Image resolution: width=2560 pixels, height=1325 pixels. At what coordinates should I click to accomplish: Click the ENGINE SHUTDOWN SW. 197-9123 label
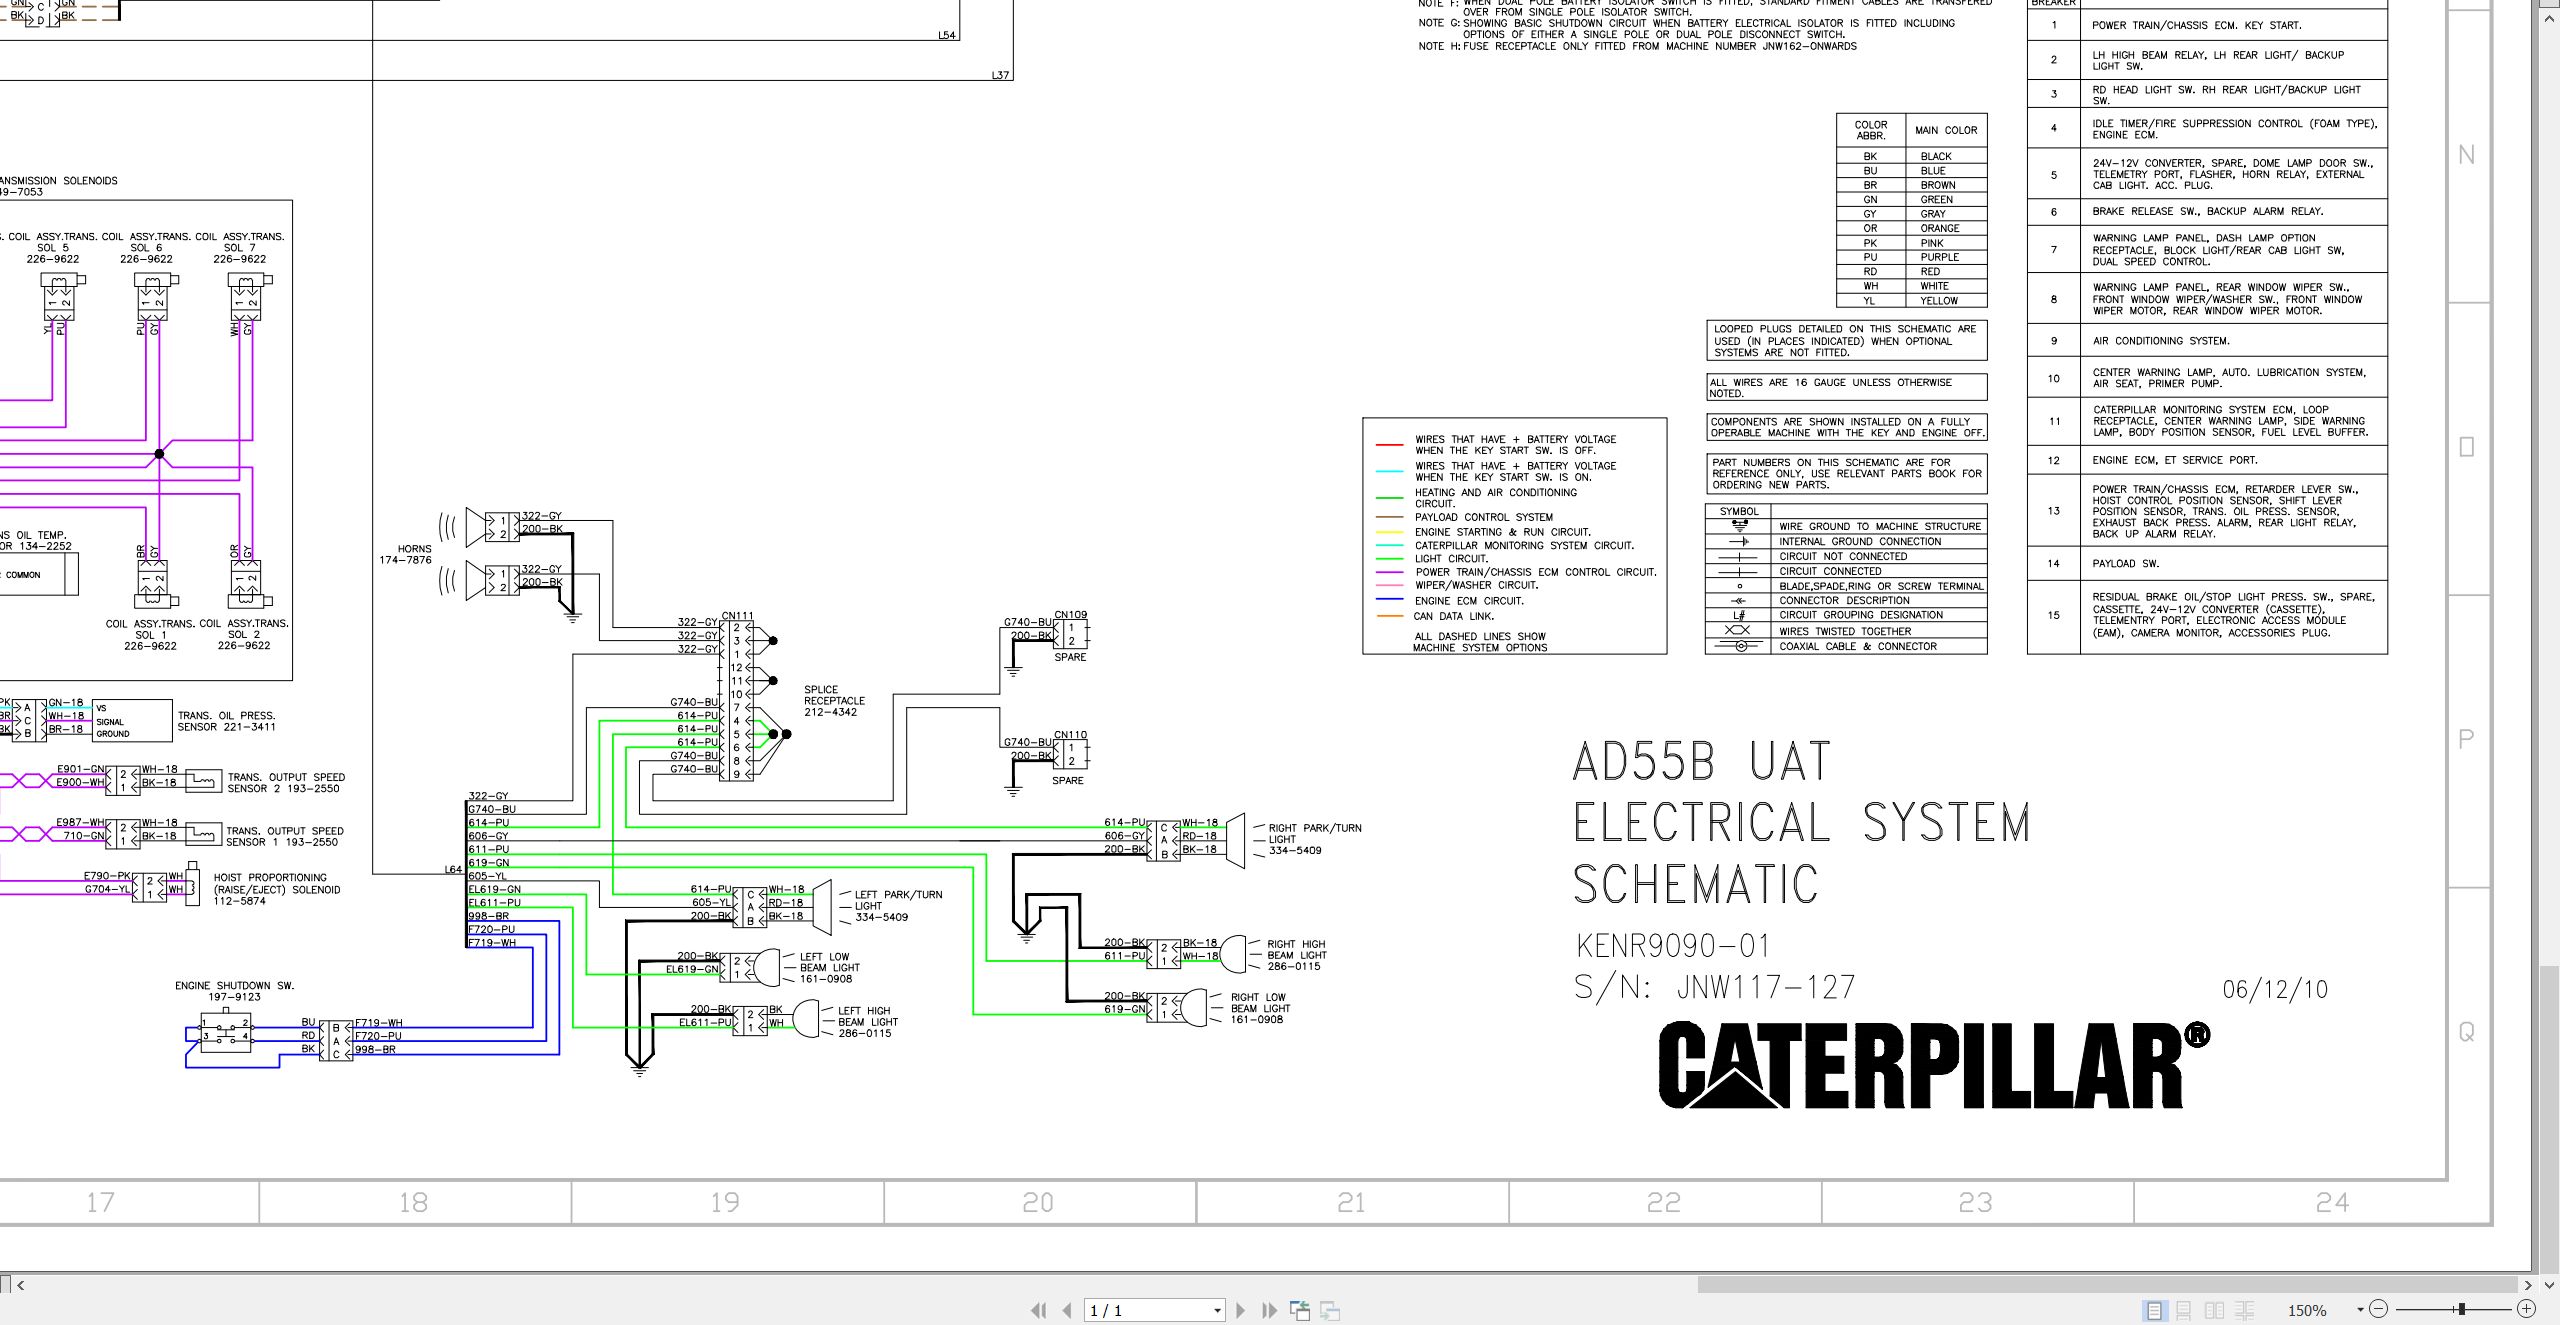tap(234, 991)
